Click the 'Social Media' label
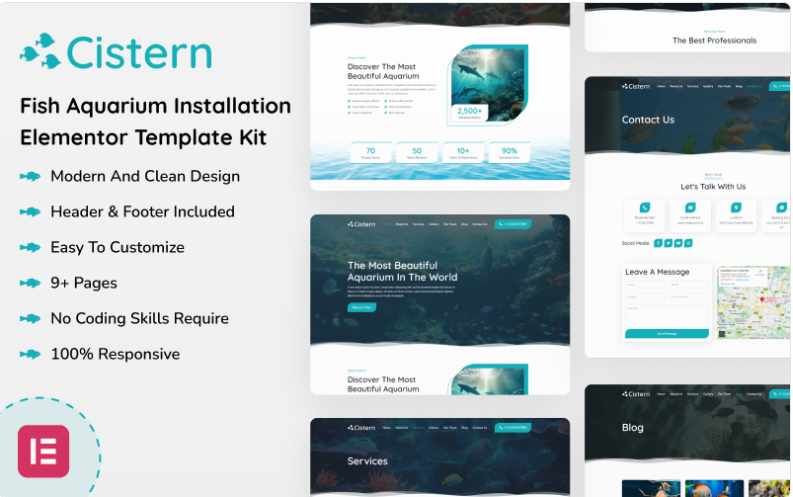The width and height of the screenshot is (793, 497). coord(635,243)
